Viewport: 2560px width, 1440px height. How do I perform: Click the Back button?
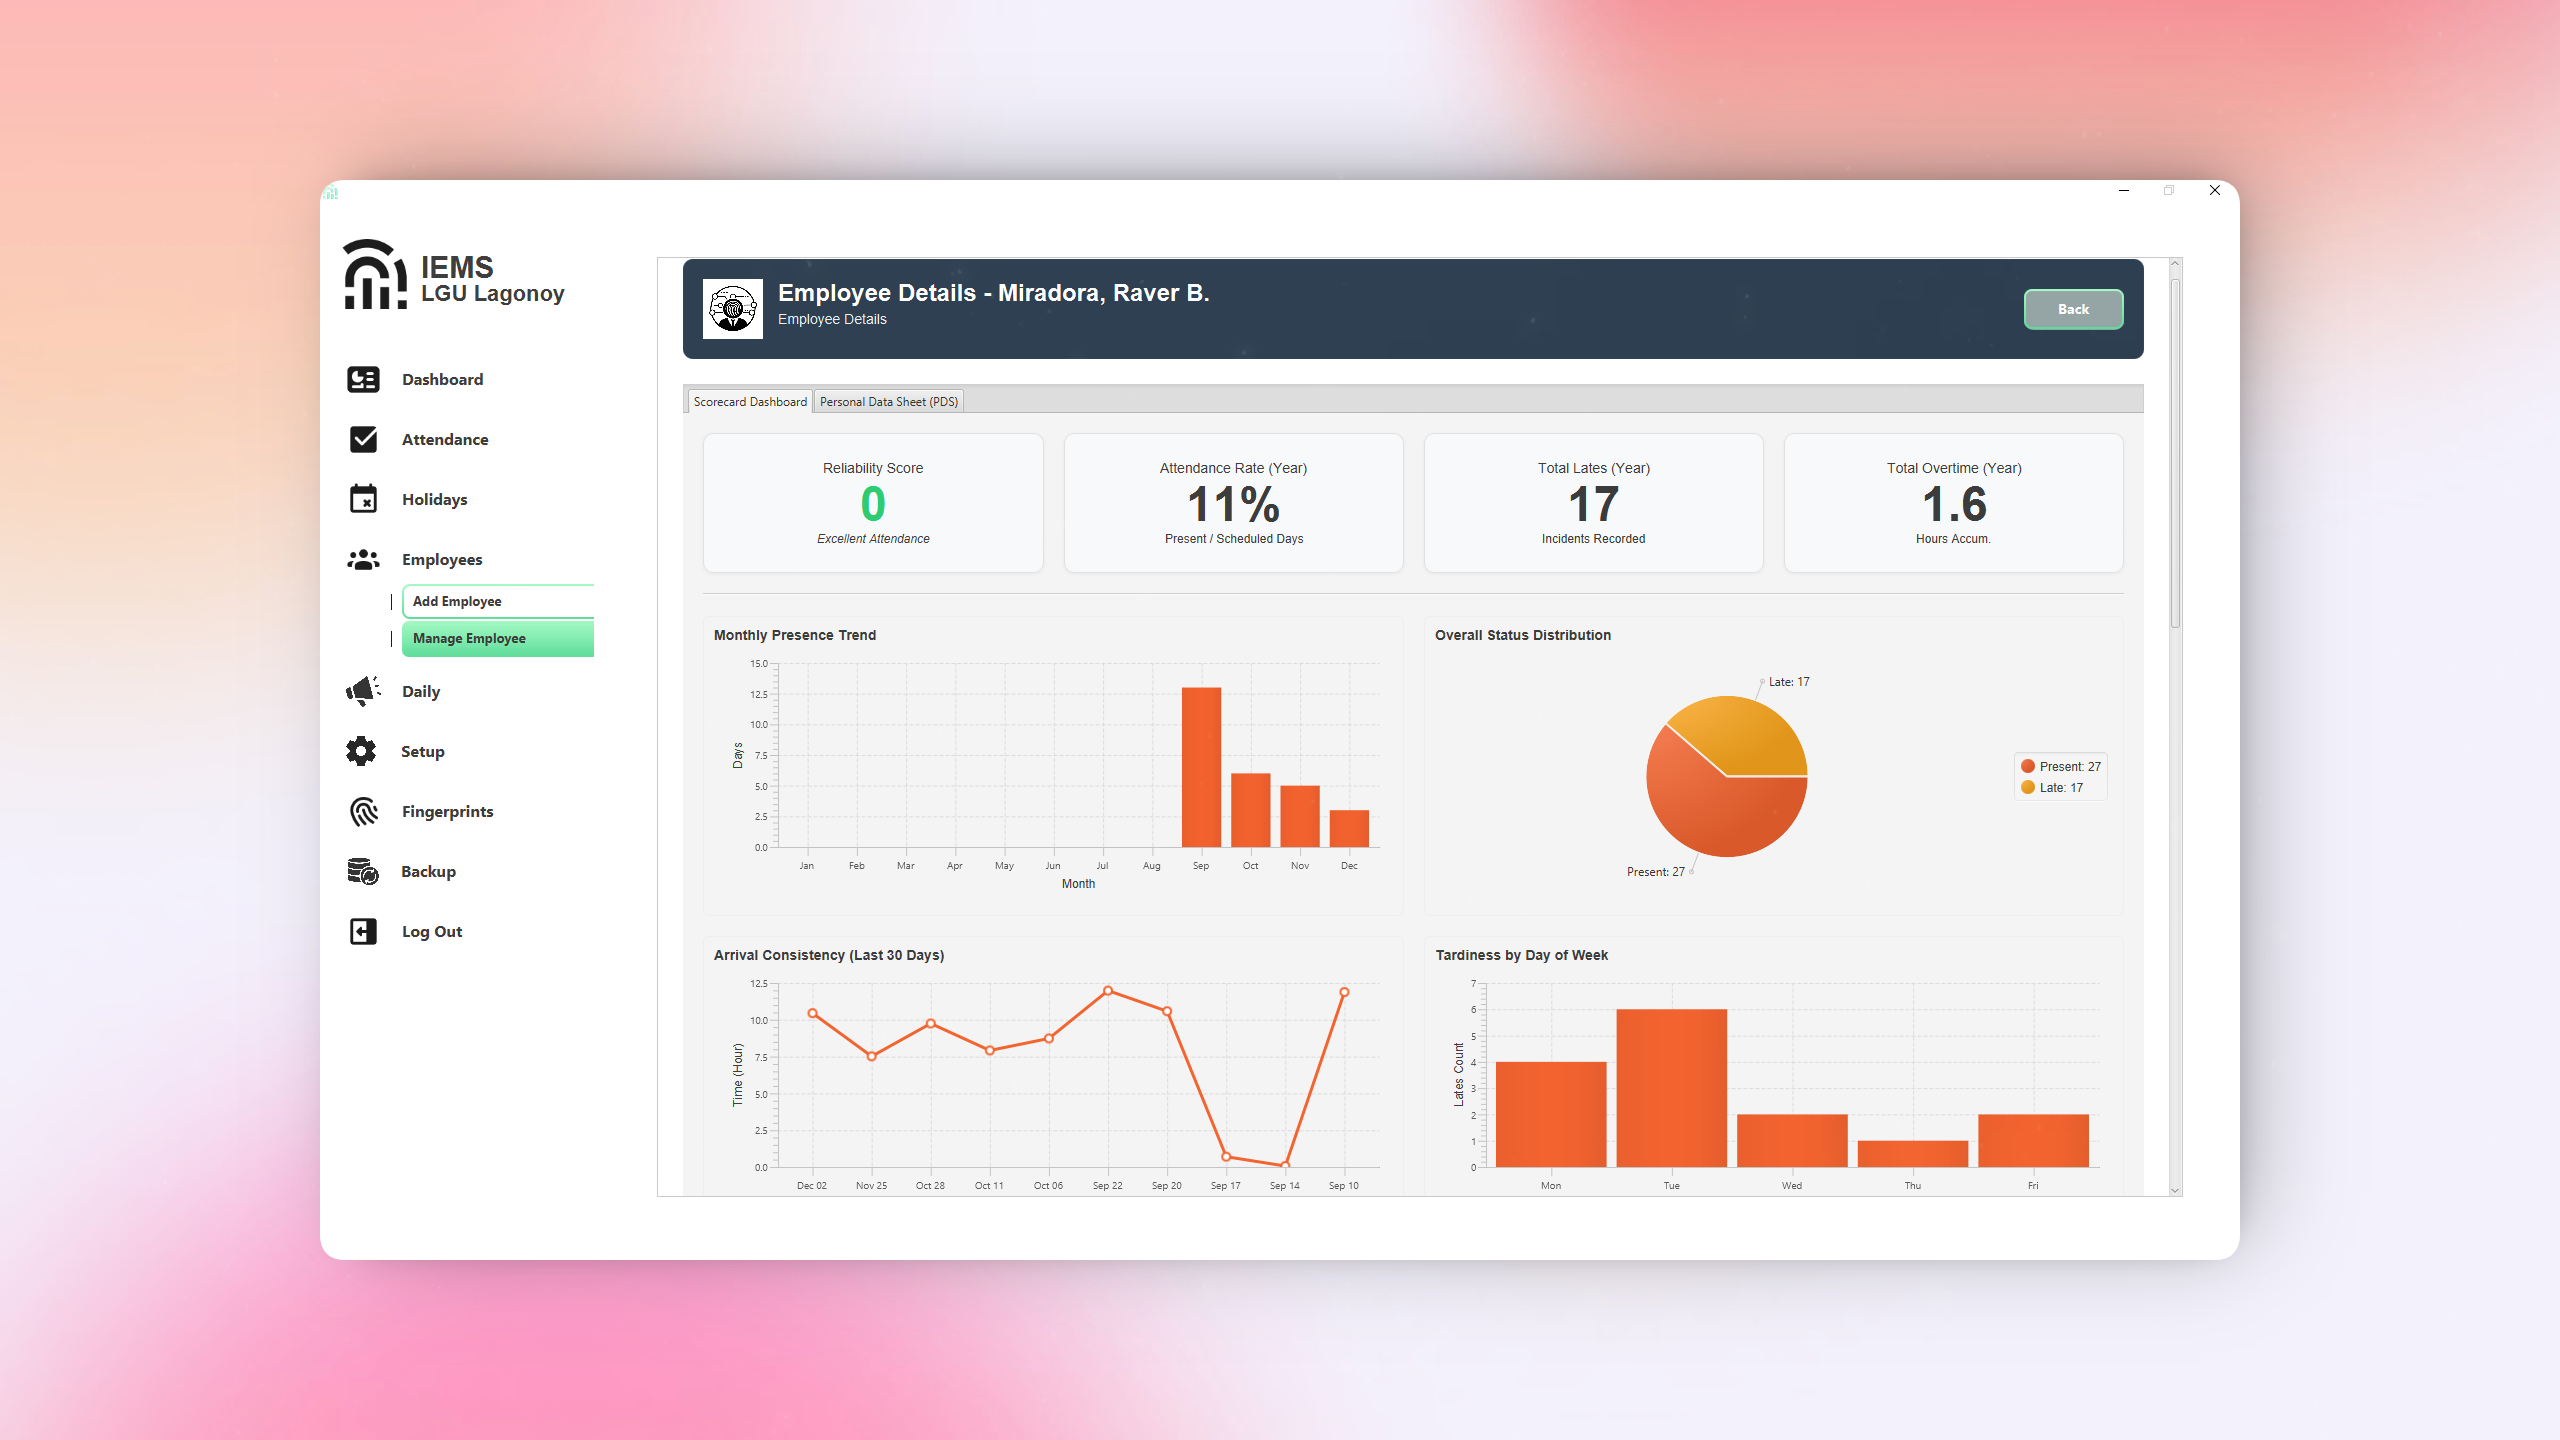click(2073, 309)
